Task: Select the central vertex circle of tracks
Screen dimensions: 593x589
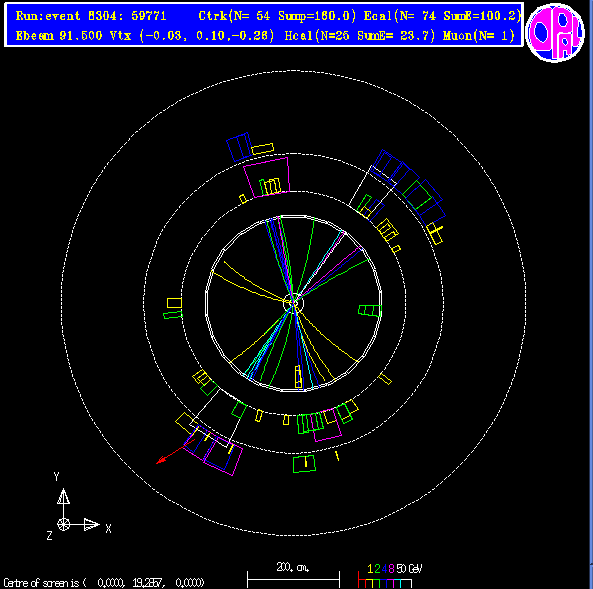Action: (293, 303)
